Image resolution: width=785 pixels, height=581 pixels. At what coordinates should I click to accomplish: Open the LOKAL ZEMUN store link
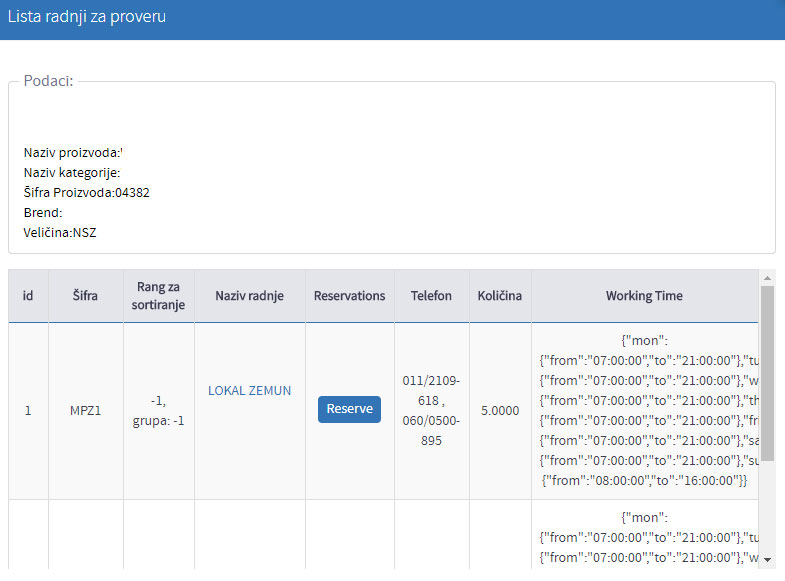[x=249, y=390]
